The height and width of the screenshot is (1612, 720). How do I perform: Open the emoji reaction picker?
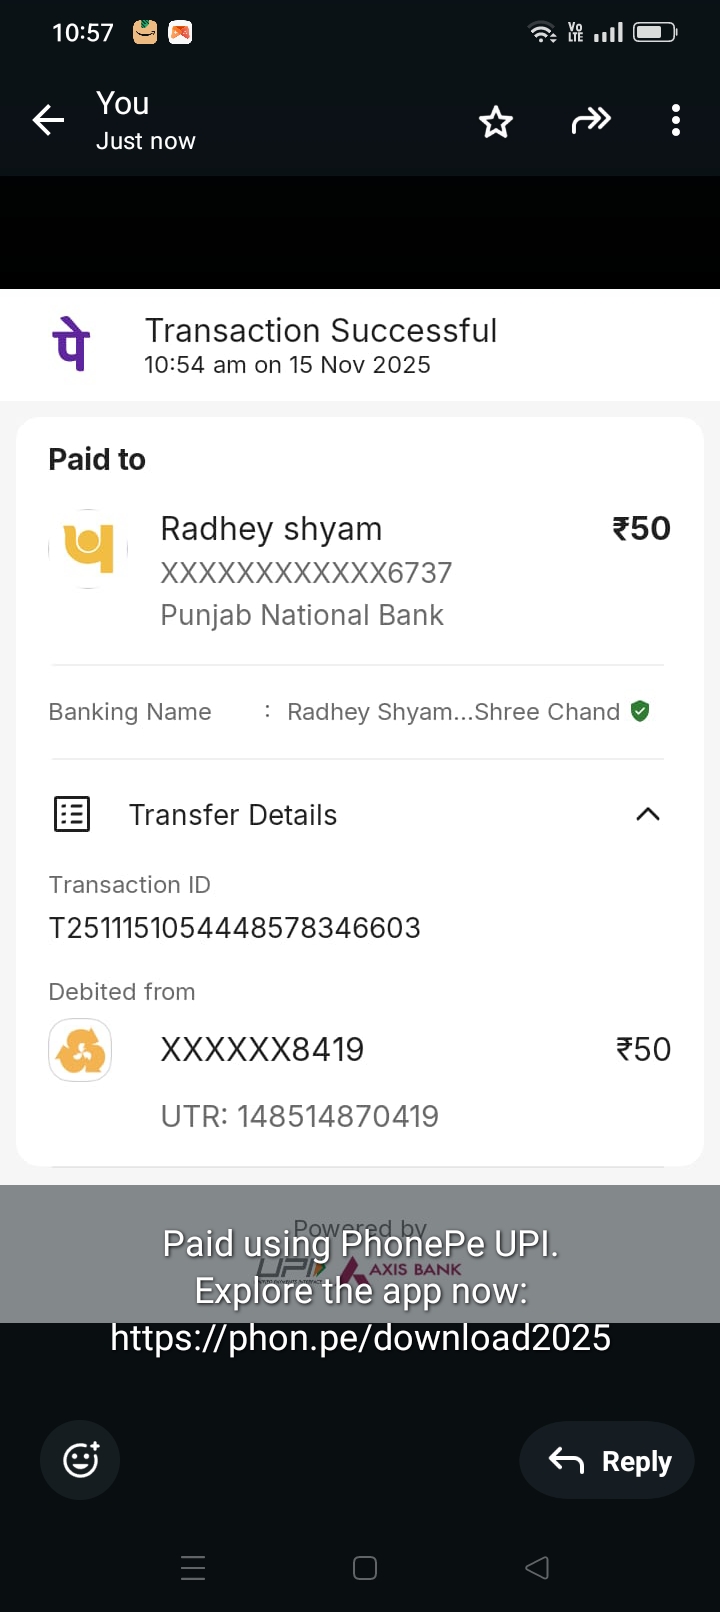pyautogui.click(x=80, y=1460)
